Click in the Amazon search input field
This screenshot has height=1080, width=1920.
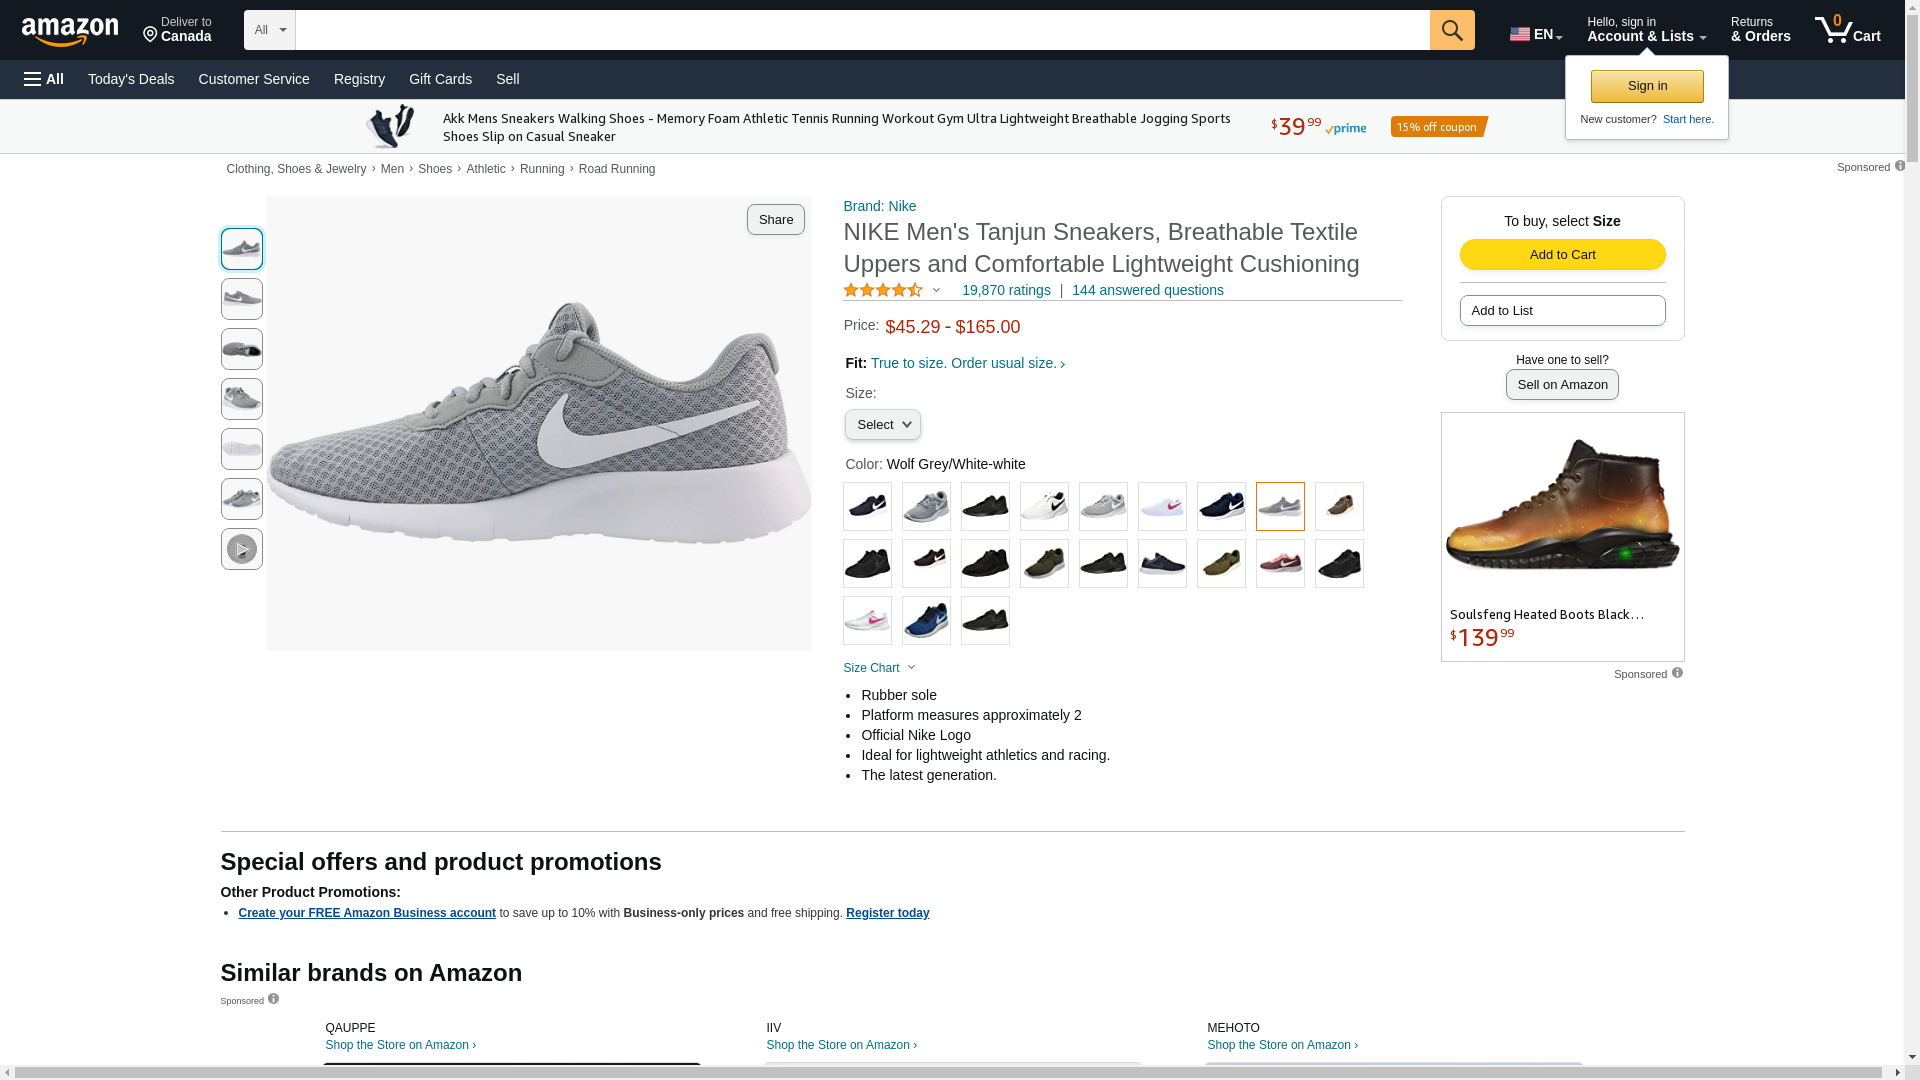[x=861, y=30]
